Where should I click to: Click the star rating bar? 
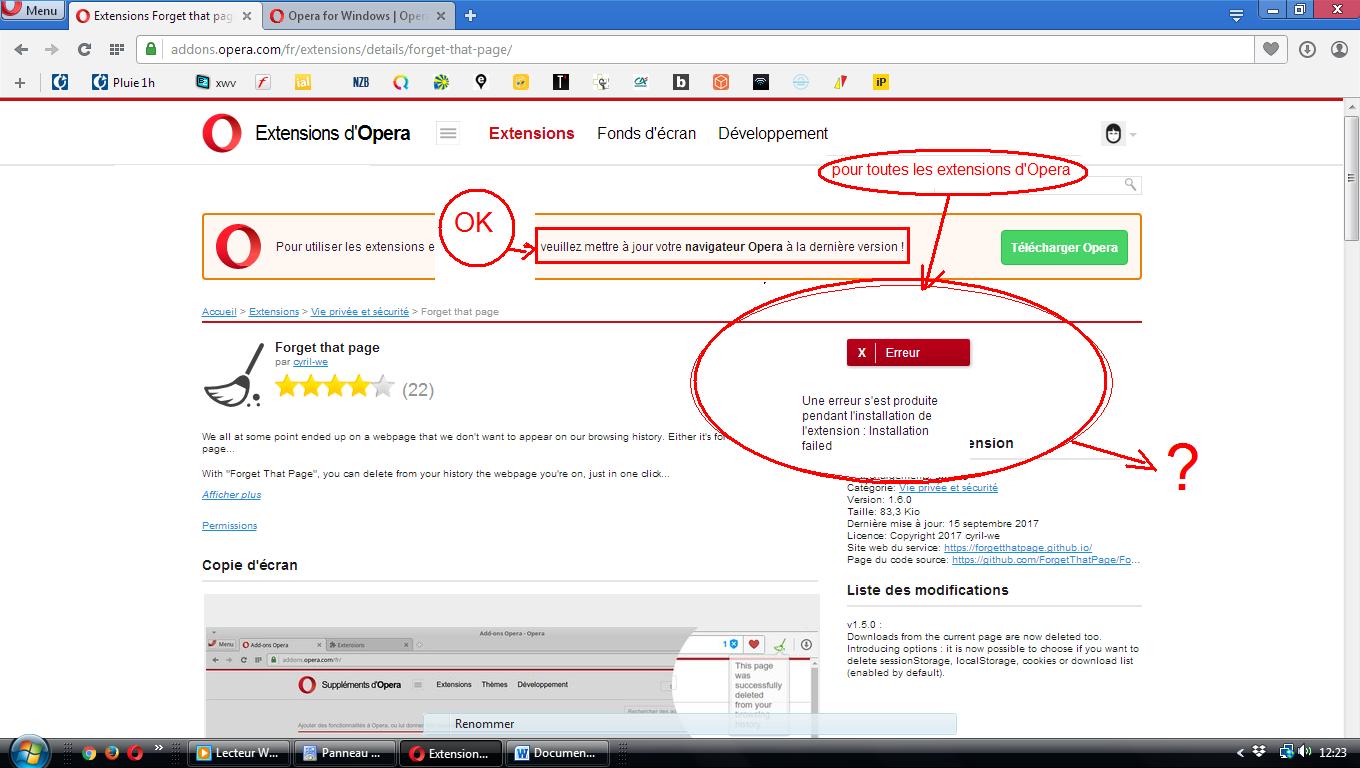click(x=334, y=387)
